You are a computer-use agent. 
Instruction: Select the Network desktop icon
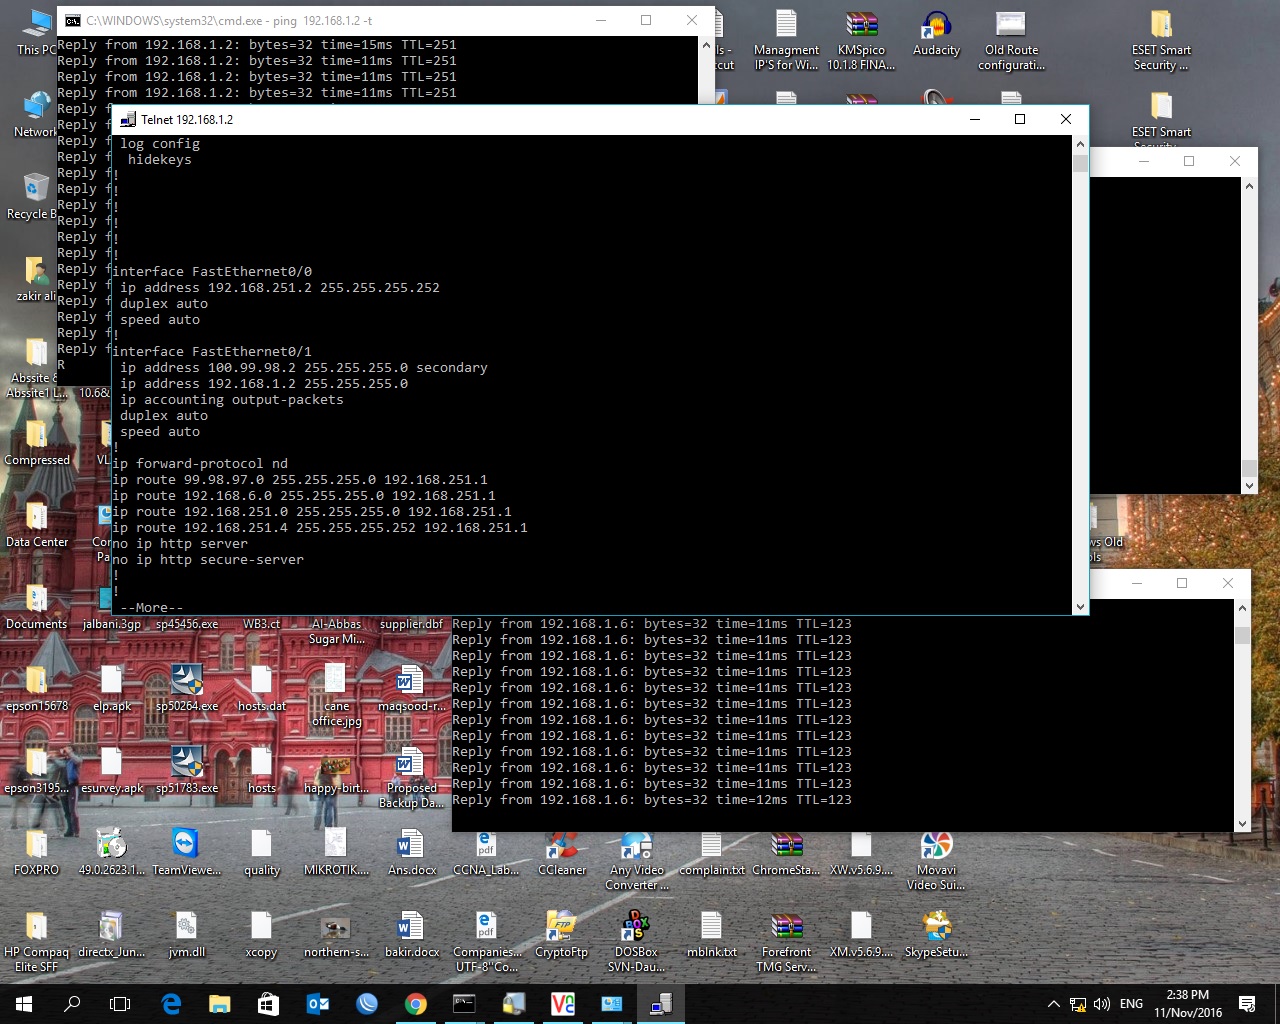point(36,114)
